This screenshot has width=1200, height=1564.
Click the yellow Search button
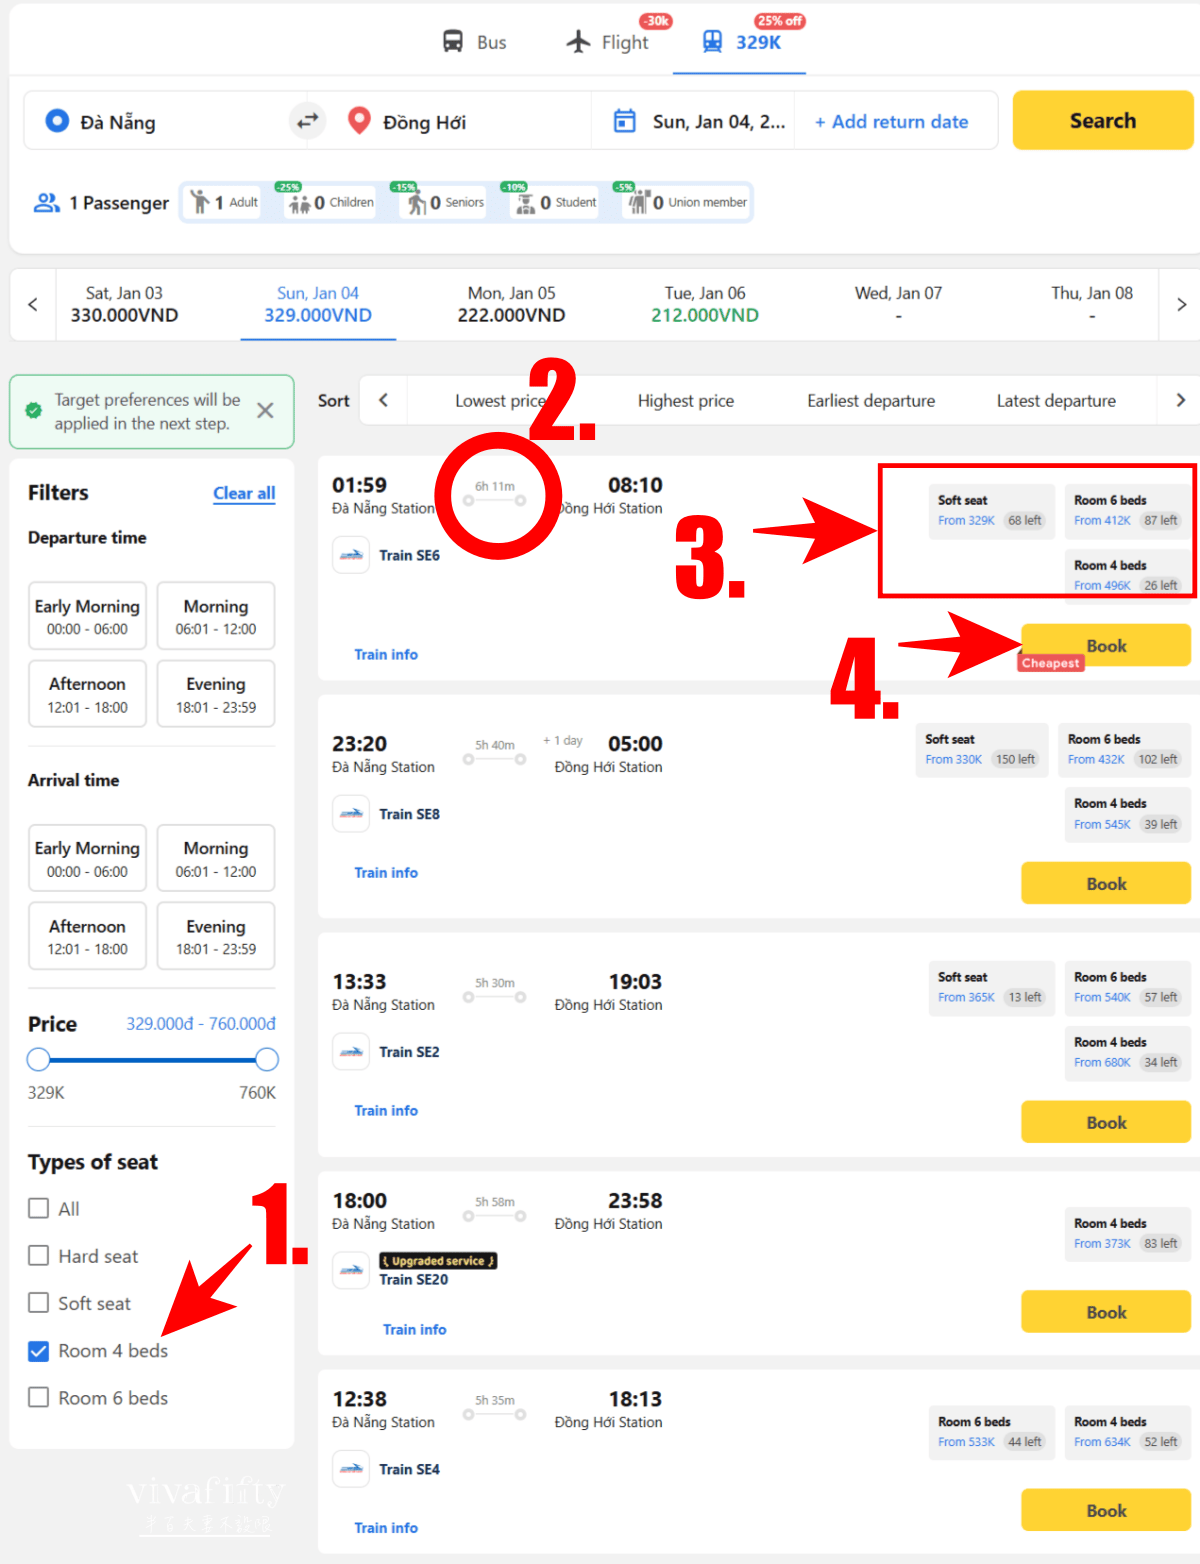pyautogui.click(x=1103, y=120)
